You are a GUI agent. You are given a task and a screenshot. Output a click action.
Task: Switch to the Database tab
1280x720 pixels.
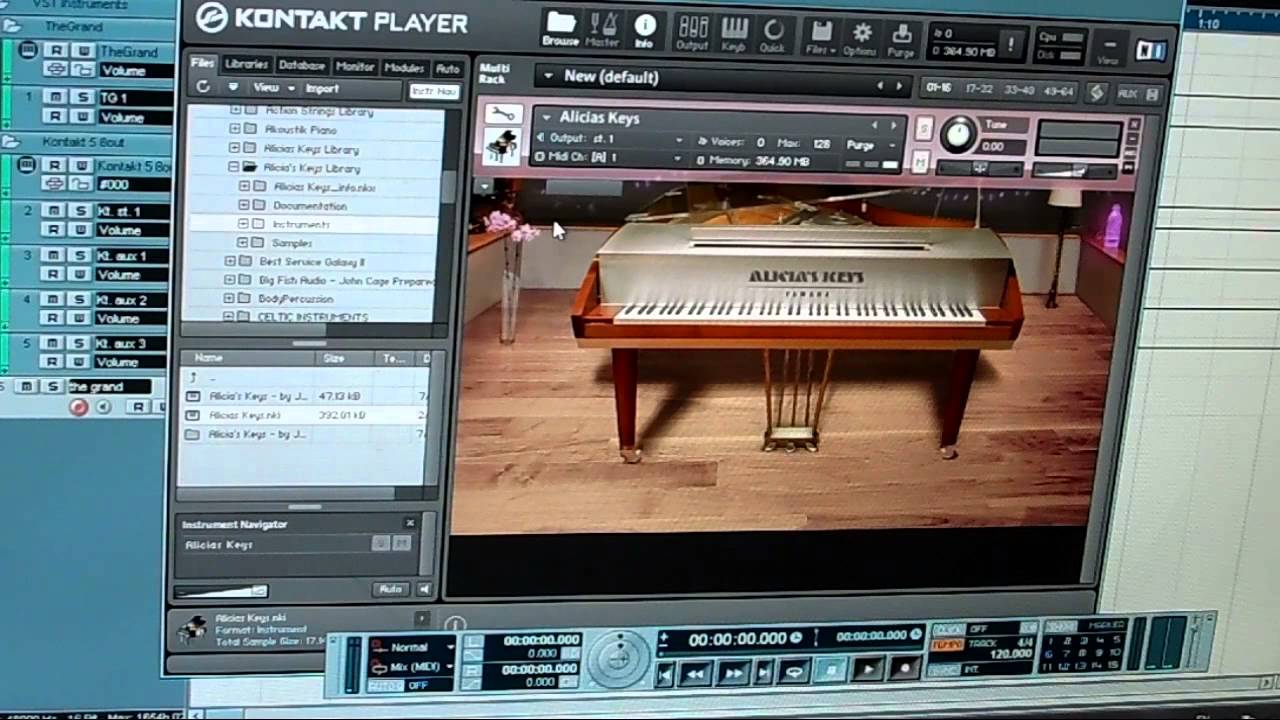(x=302, y=65)
